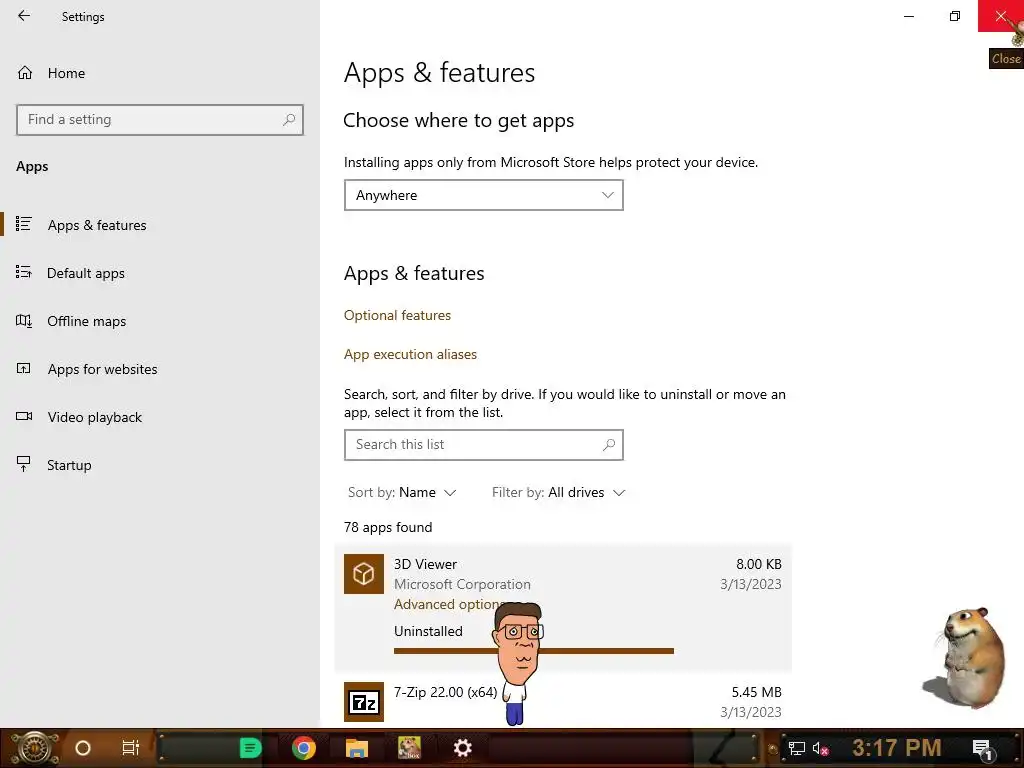This screenshot has width=1024, height=768.
Task: Click the 3D Viewer uninstall progress bar
Action: tap(534, 651)
